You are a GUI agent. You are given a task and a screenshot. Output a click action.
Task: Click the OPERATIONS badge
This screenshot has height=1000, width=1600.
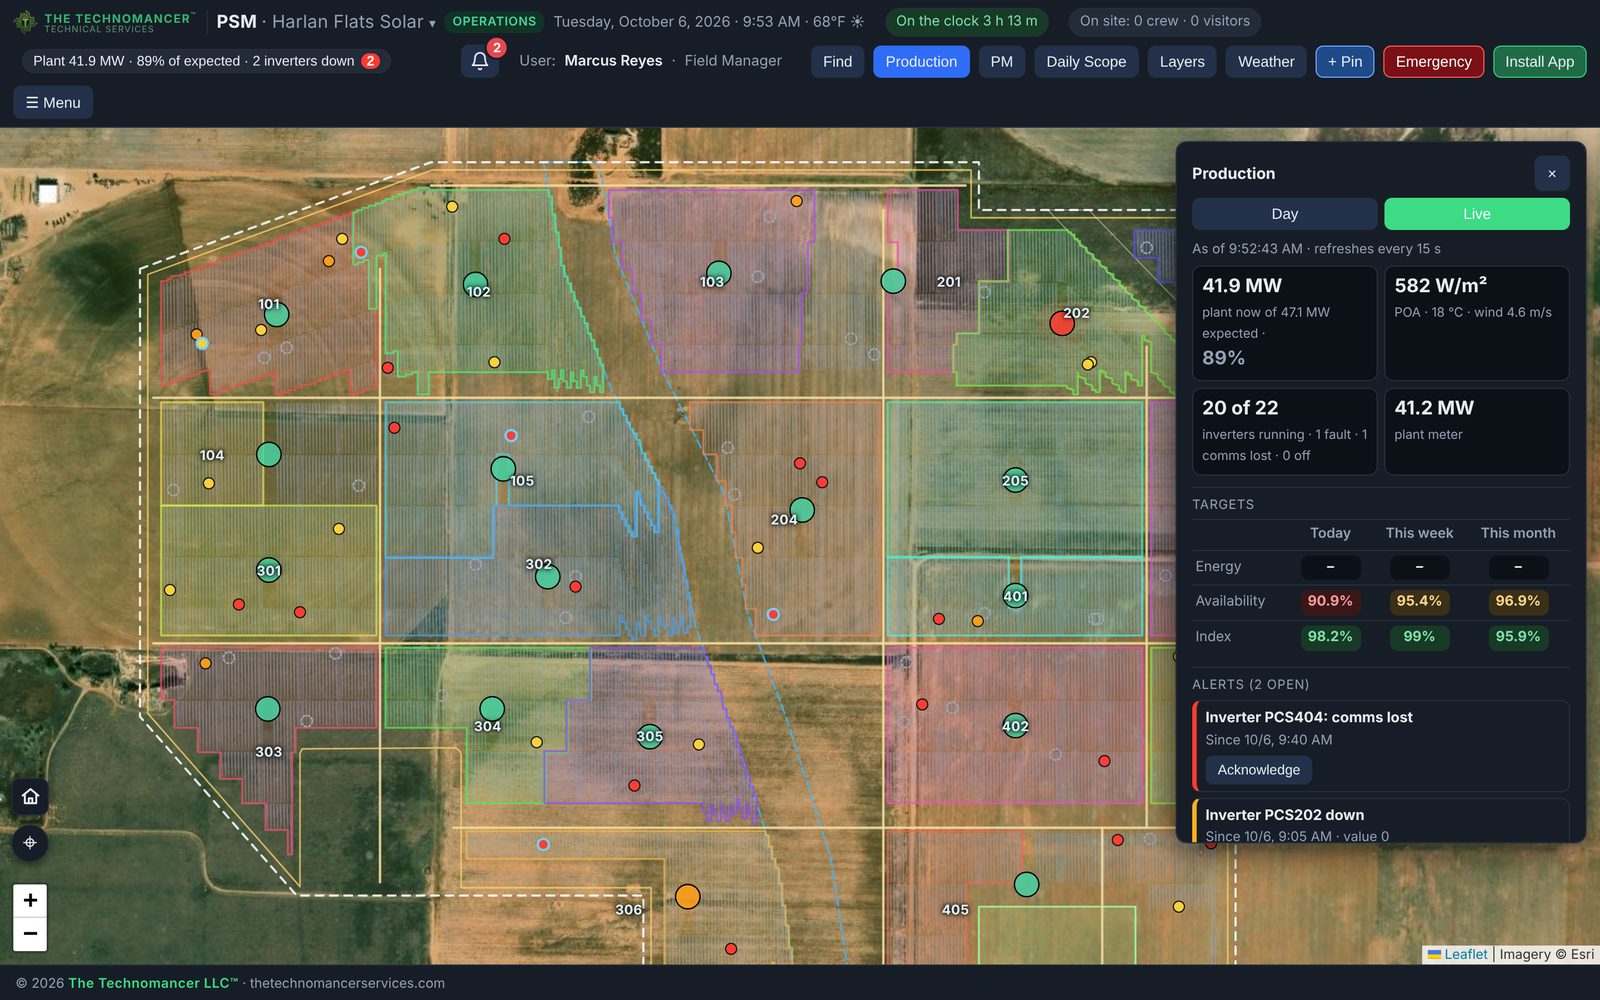tap(494, 21)
